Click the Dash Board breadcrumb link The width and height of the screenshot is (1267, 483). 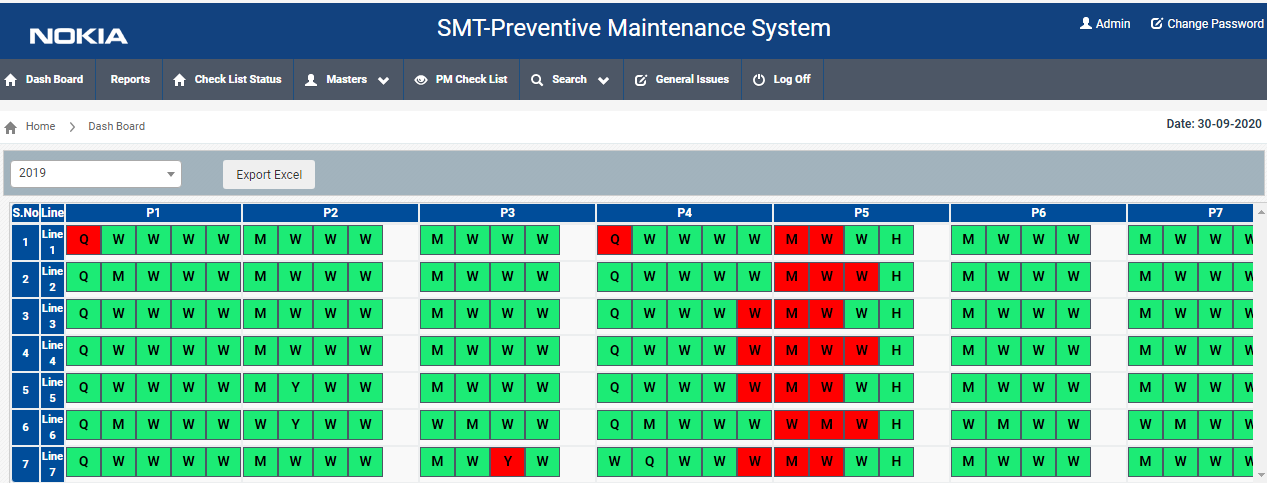(117, 126)
